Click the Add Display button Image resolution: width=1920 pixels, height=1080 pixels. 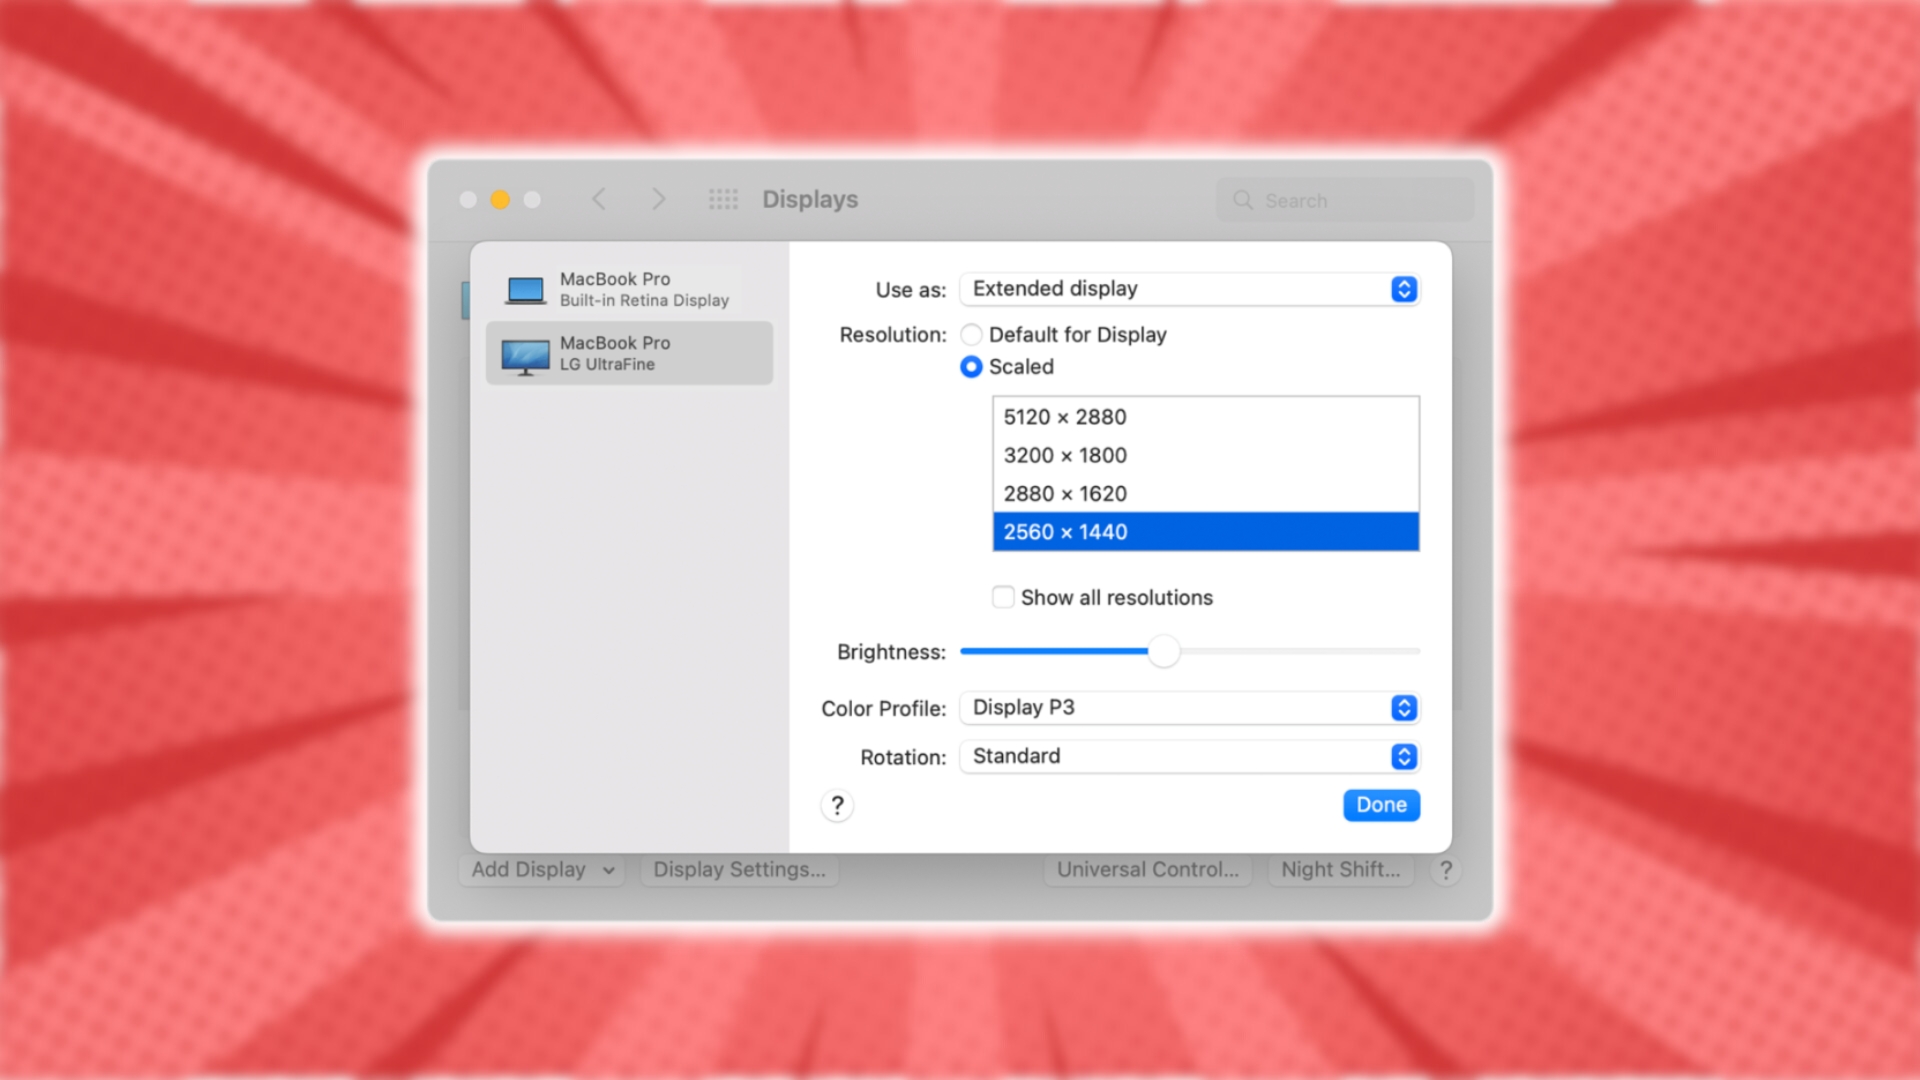[537, 869]
